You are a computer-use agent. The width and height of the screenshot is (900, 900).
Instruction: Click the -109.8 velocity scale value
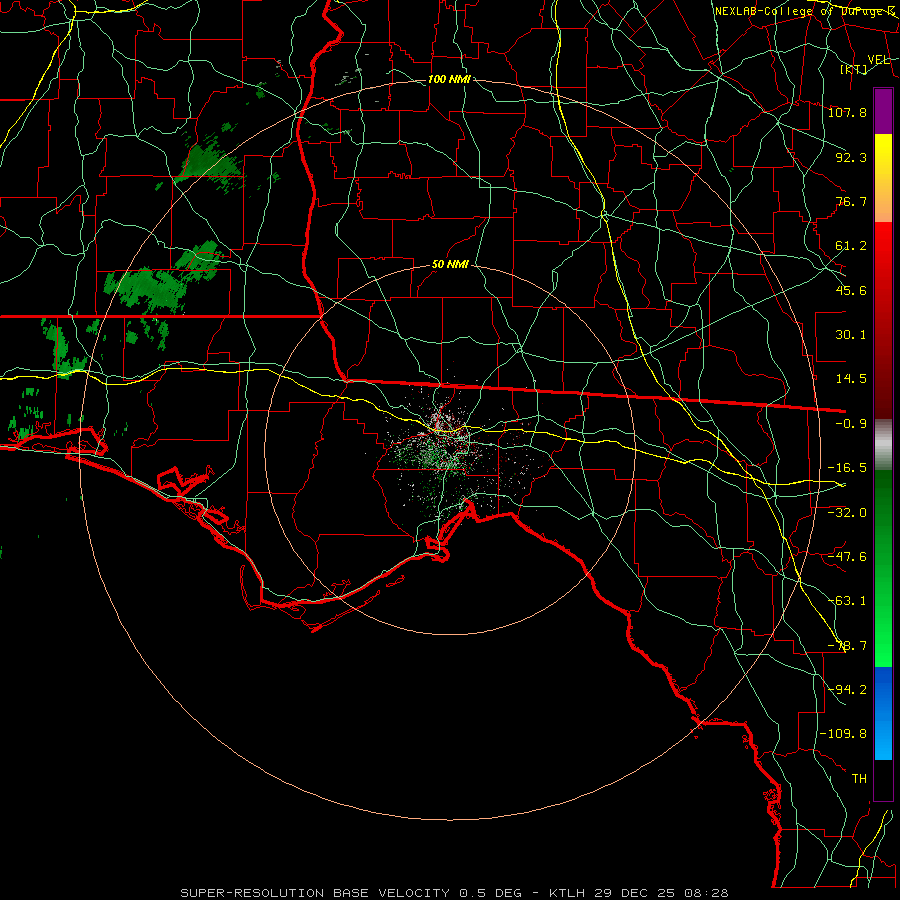click(843, 734)
